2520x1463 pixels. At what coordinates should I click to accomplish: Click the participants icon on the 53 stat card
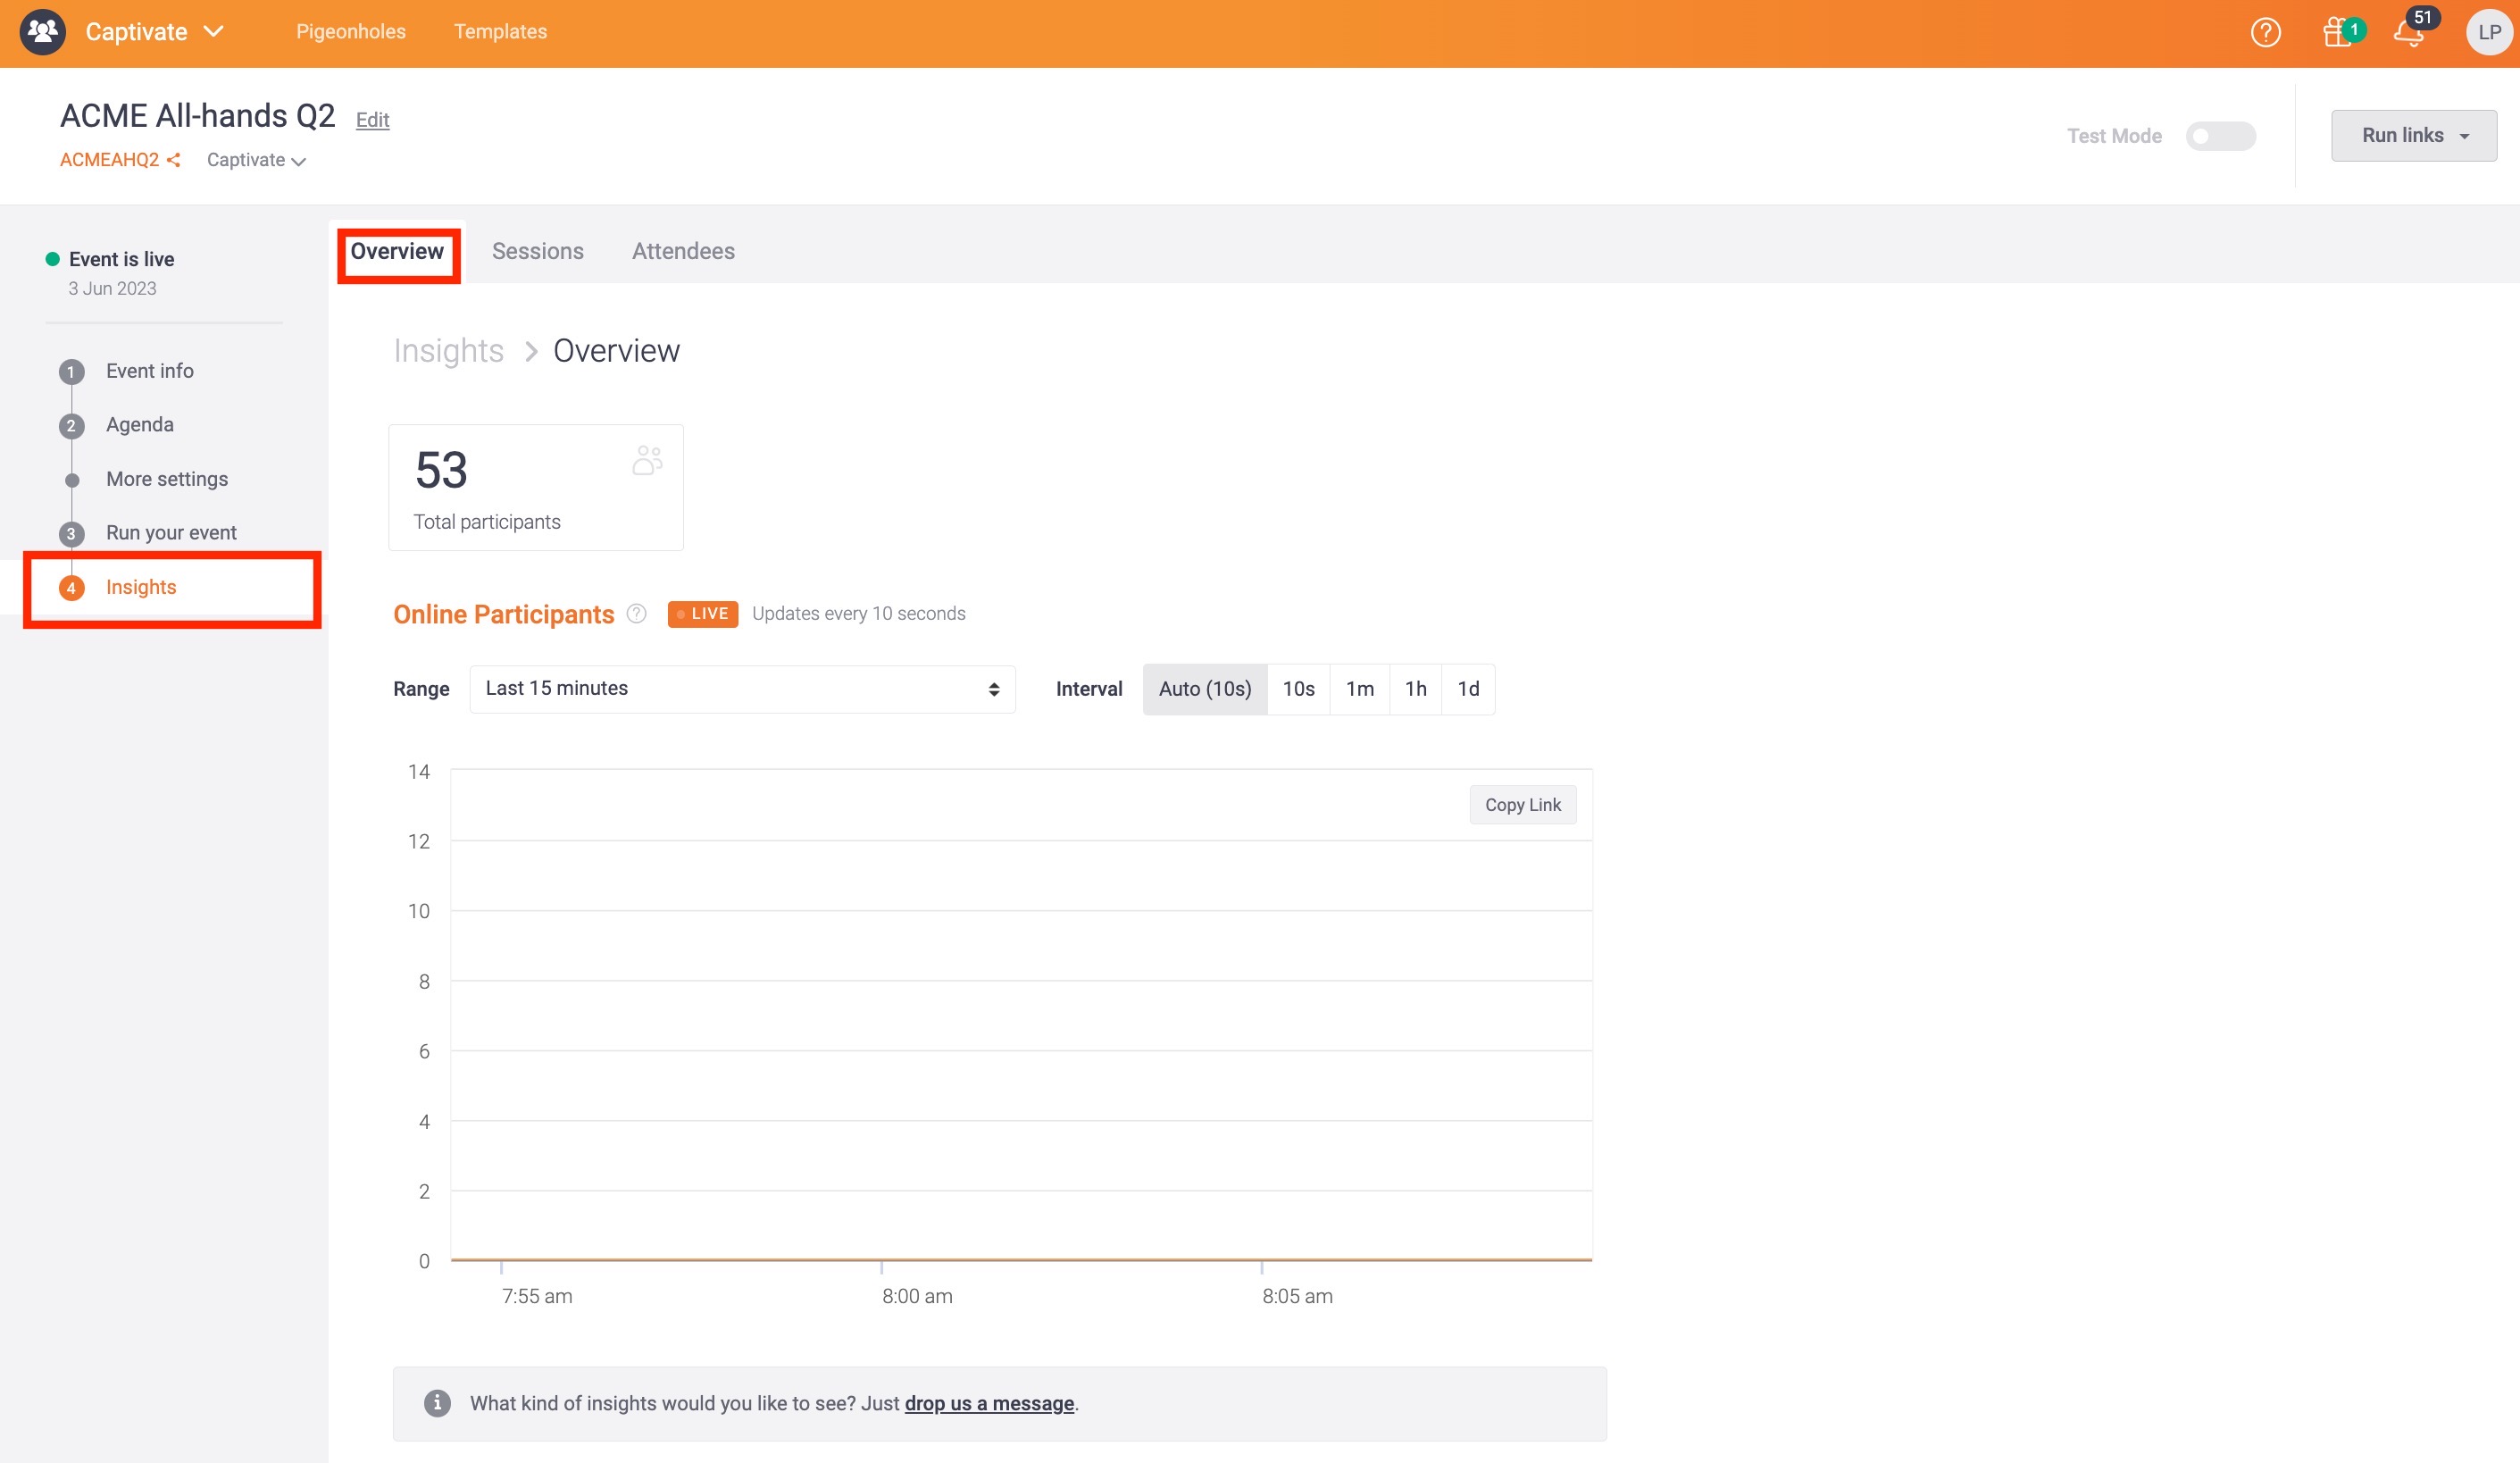(646, 460)
